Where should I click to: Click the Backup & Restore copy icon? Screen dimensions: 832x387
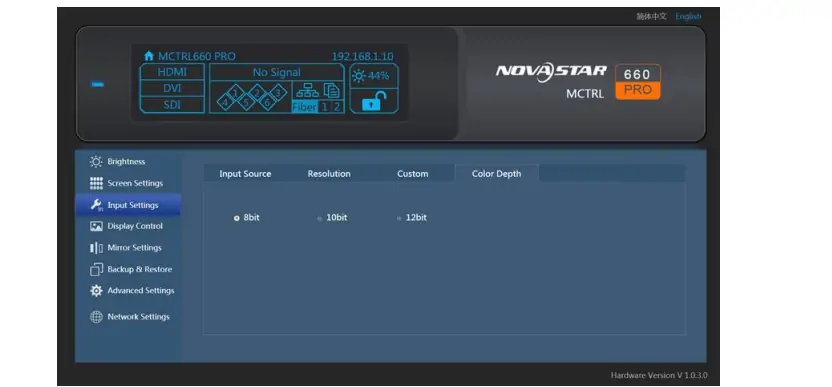[96, 270]
